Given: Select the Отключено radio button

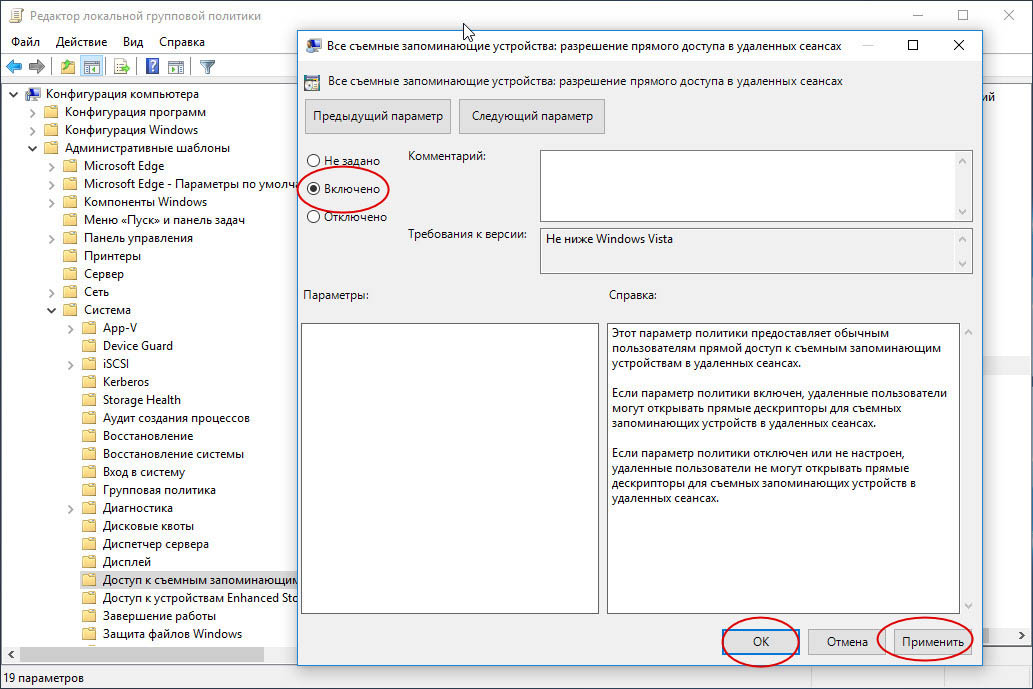Looking at the screenshot, I should pos(314,217).
